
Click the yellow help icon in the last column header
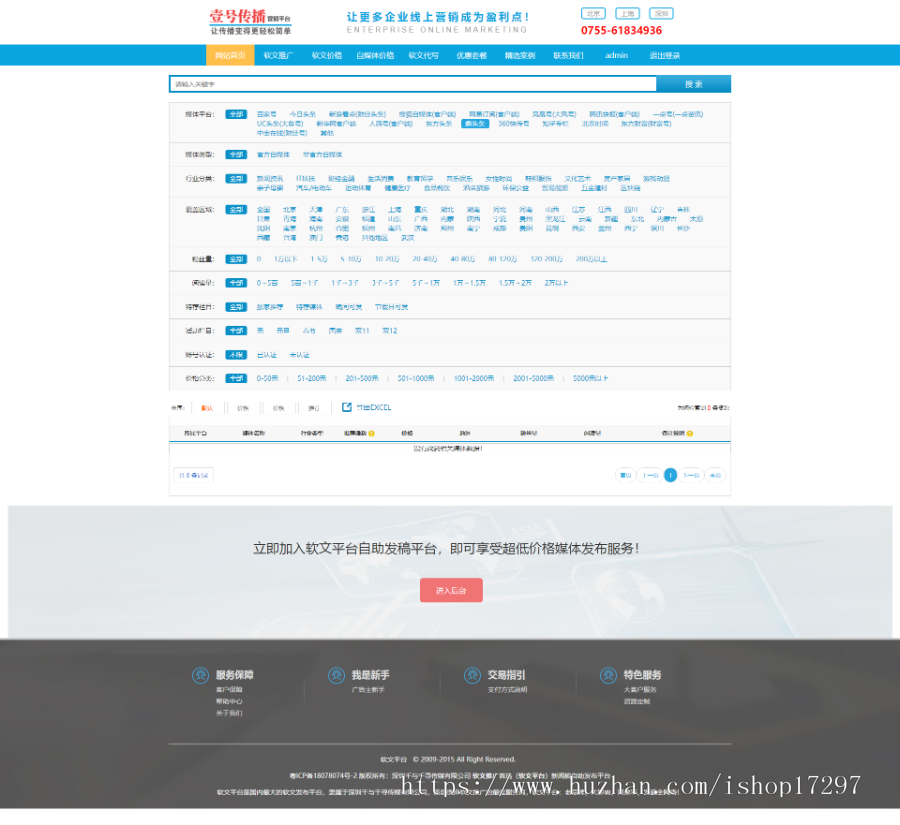coord(690,433)
